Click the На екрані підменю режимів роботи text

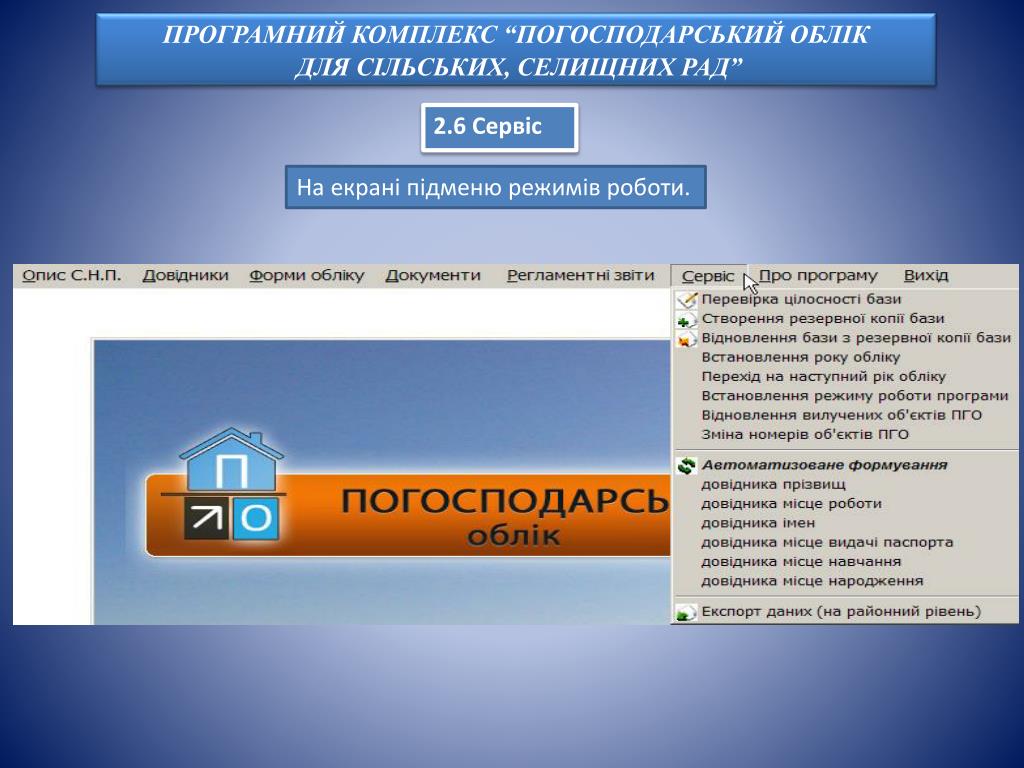(x=494, y=188)
